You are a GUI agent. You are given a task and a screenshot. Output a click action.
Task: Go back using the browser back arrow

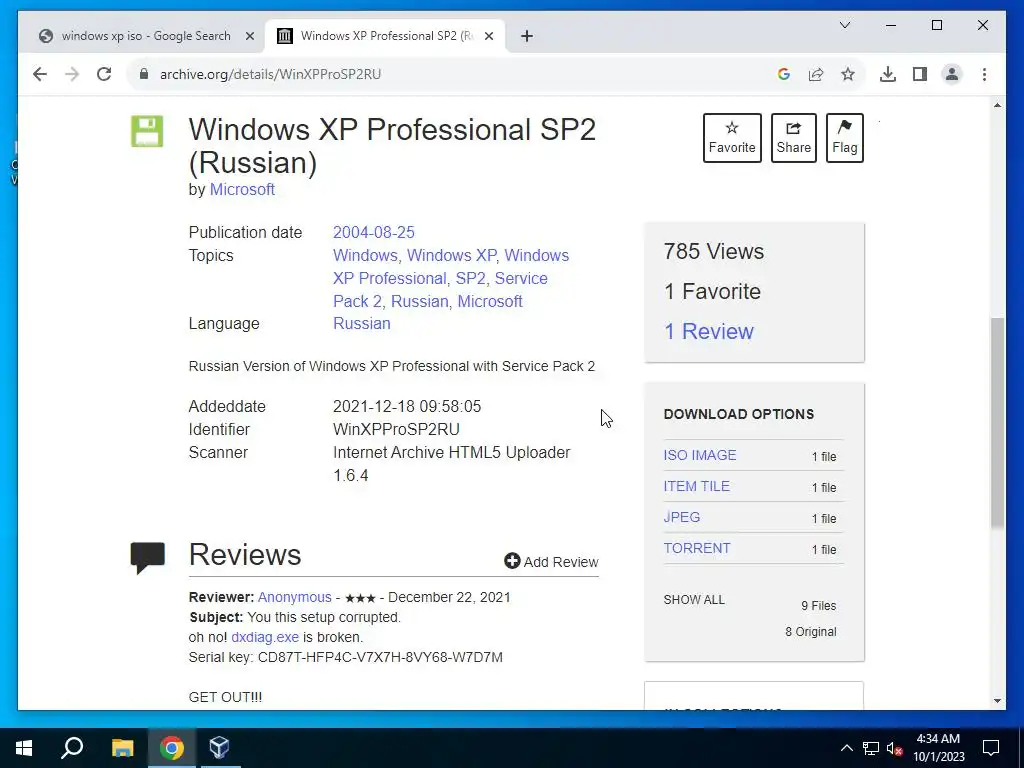pyautogui.click(x=40, y=74)
